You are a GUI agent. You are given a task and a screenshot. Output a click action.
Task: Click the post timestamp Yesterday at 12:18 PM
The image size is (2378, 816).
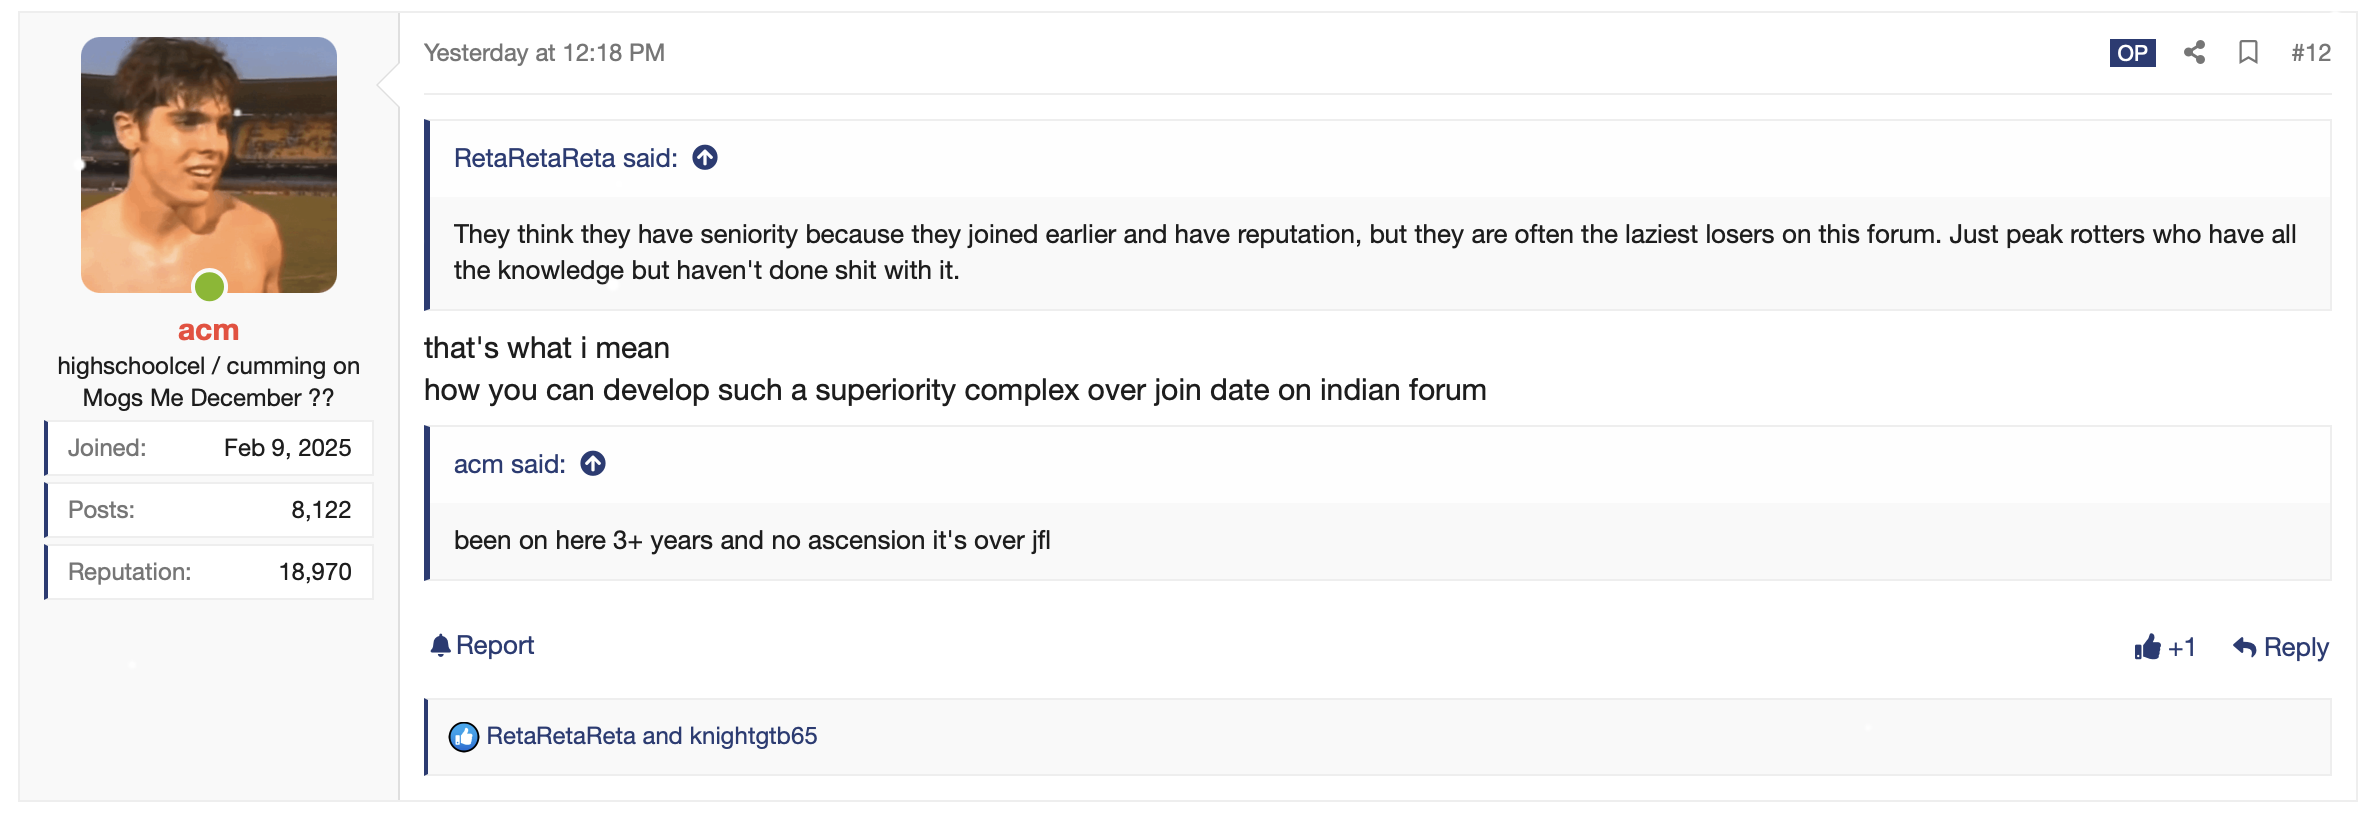[x=544, y=53]
